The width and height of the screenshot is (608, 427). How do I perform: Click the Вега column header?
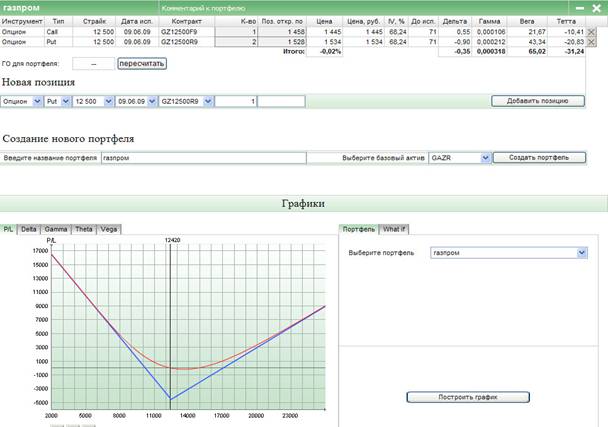coord(527,21)
